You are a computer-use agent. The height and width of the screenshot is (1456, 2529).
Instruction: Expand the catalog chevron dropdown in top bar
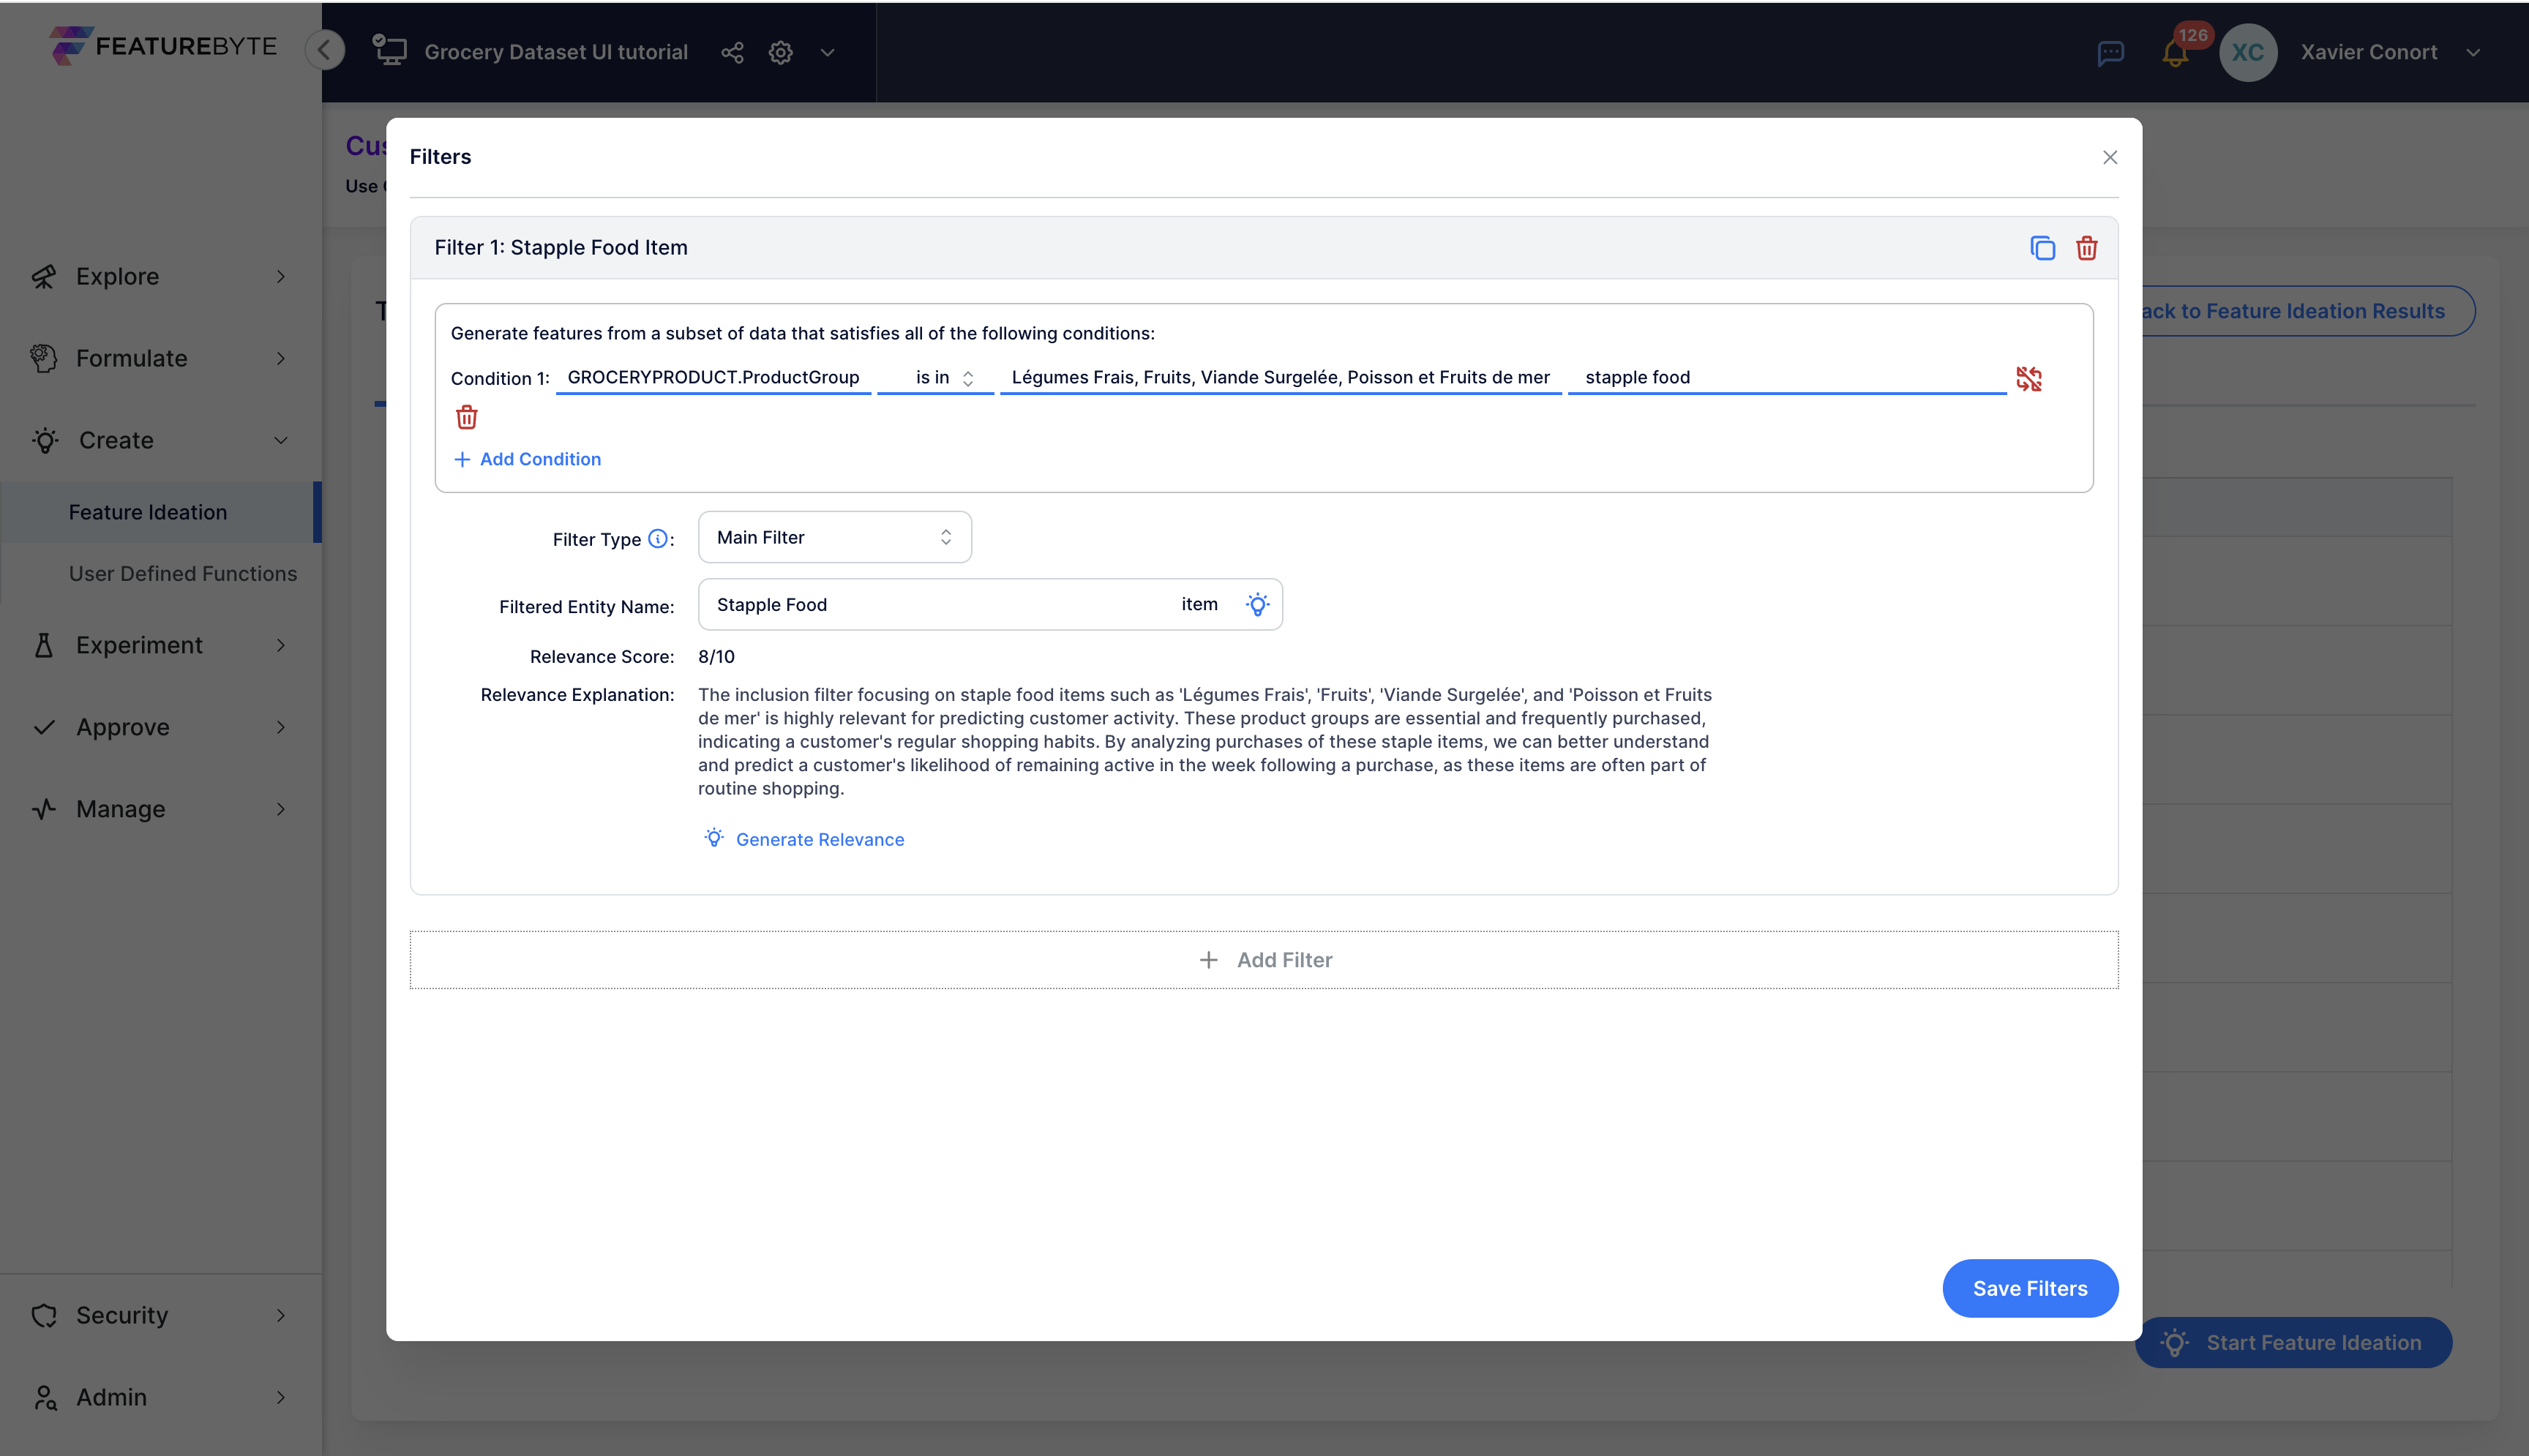[x=827, y=52]
